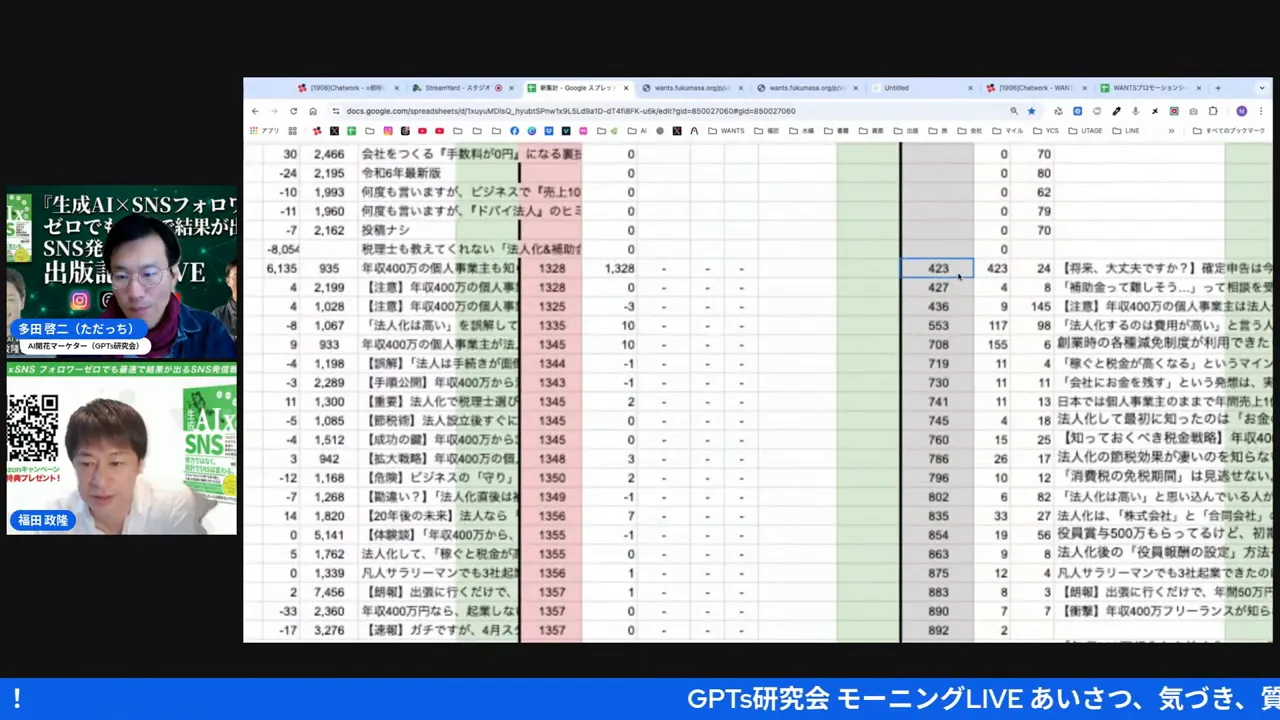Click the search icon in the address bar

pos(1016,111)
